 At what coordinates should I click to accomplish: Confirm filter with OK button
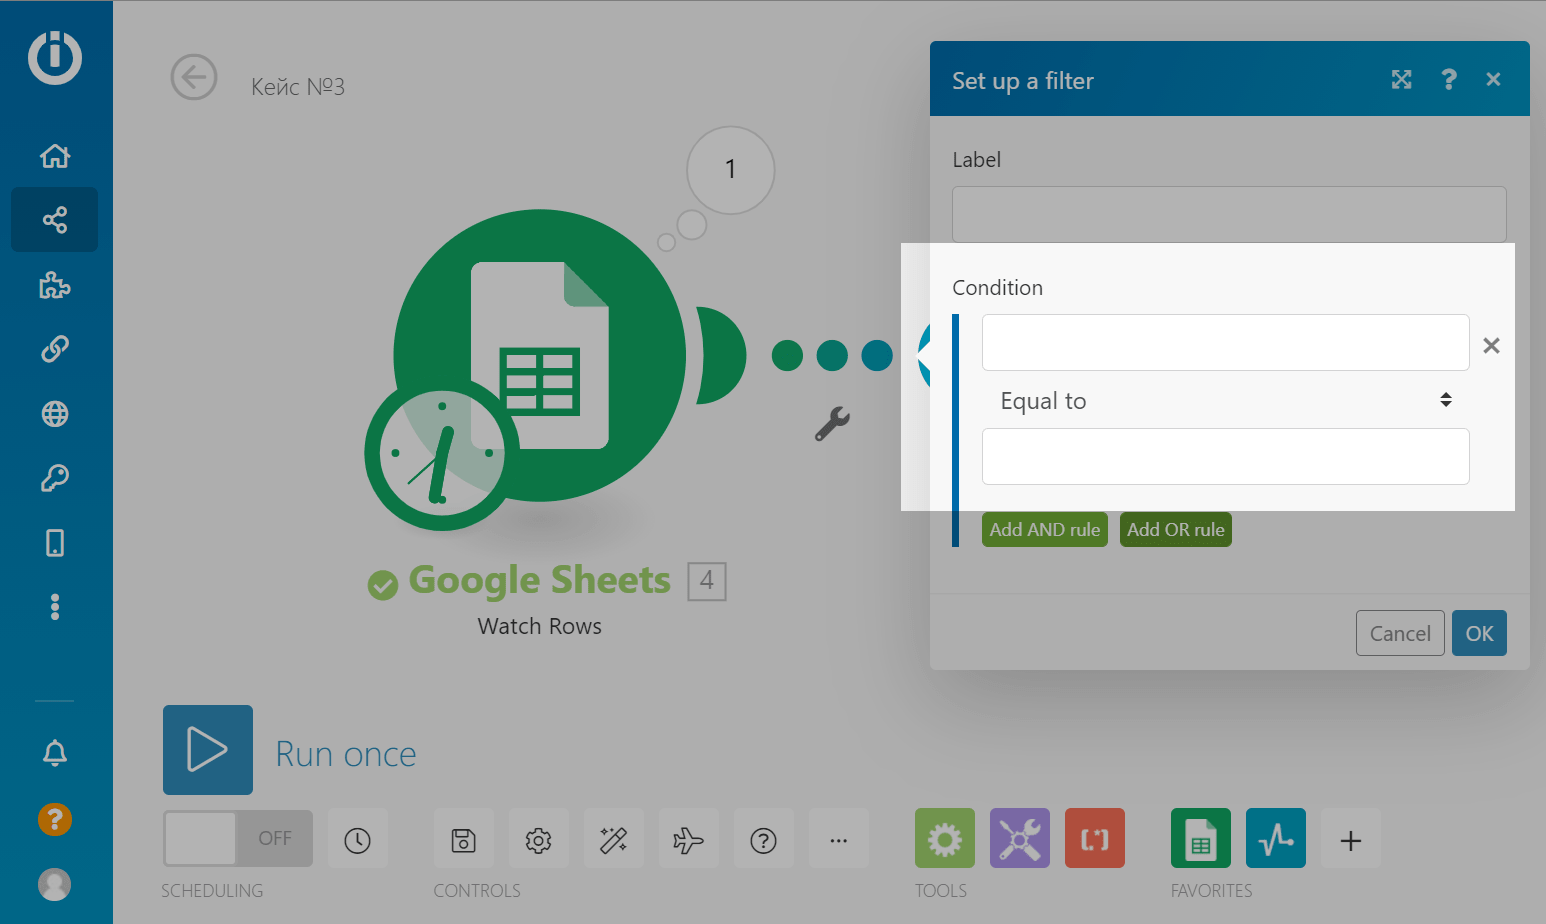(1479, 633)
